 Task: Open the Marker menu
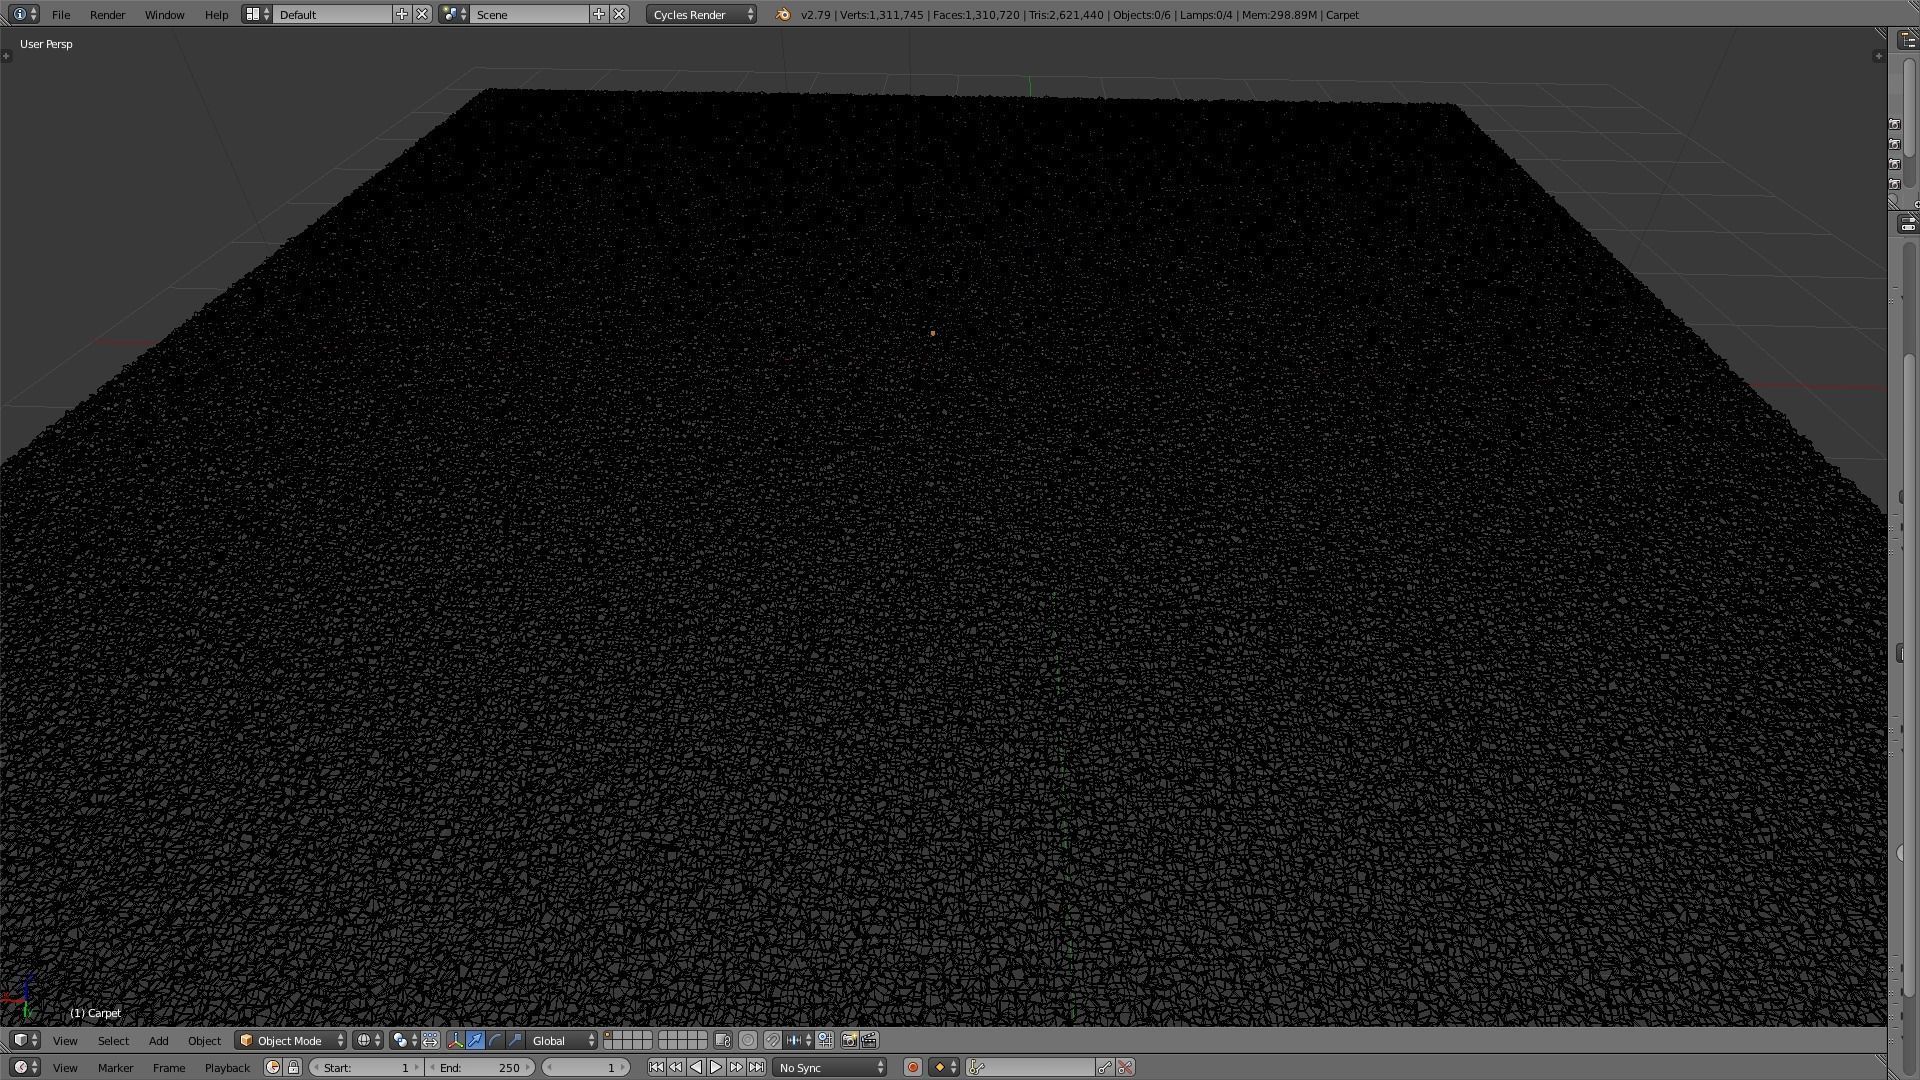(115, 1068)
